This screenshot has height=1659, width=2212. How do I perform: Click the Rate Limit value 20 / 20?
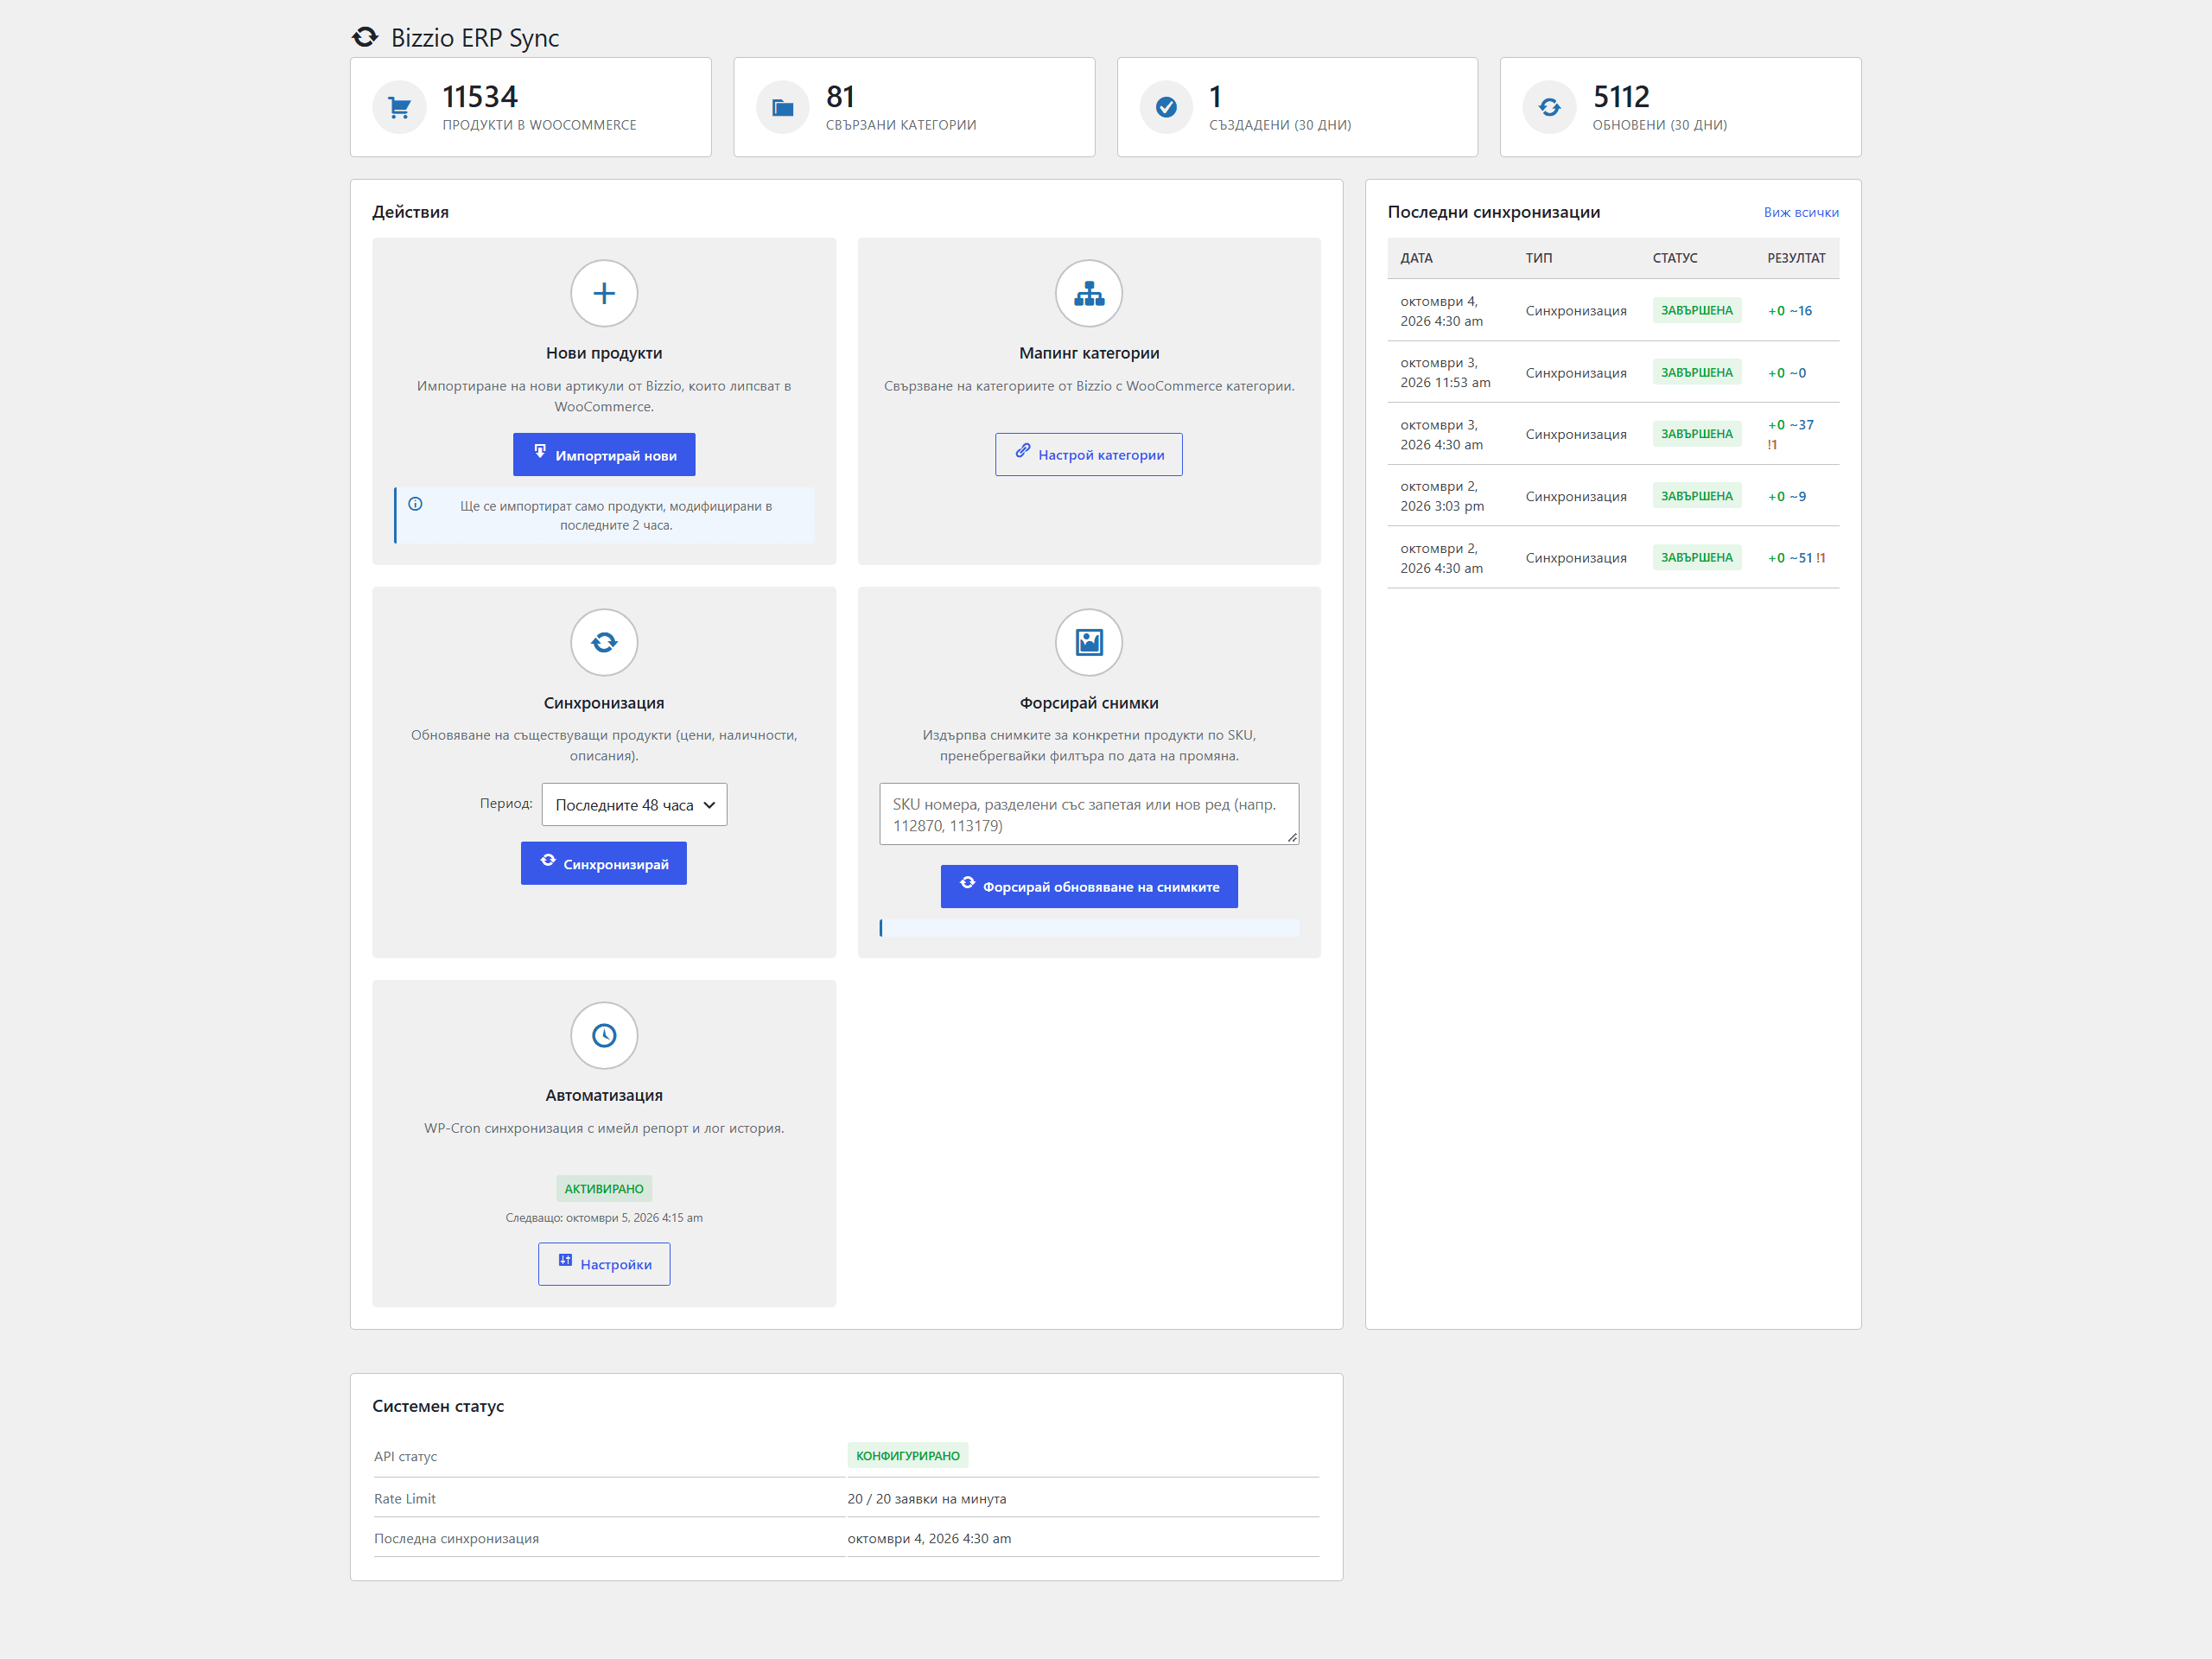point(926,1498)
